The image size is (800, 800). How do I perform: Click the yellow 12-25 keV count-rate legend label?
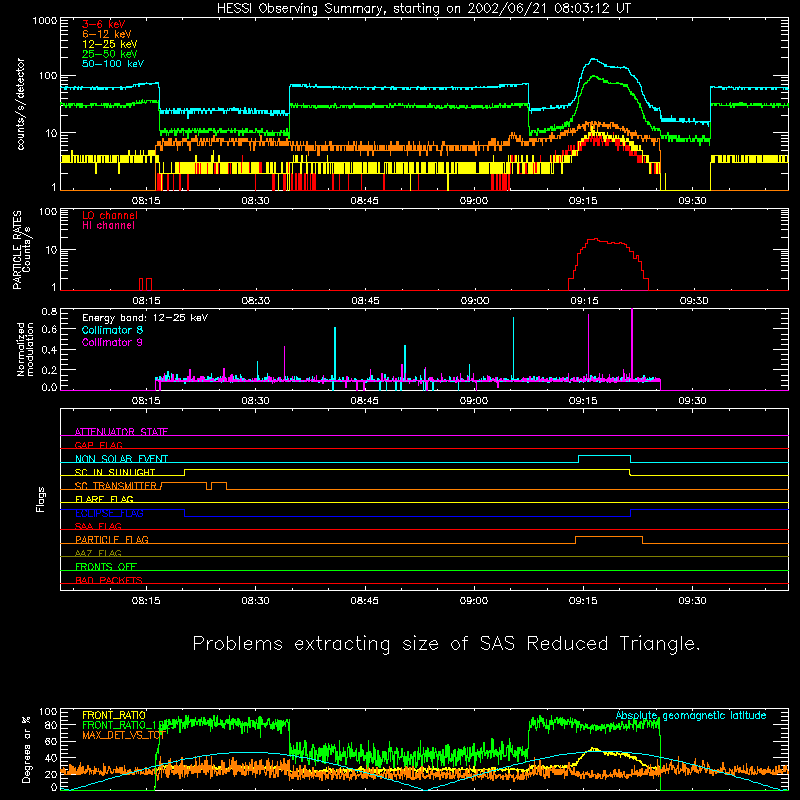[x=110, y=44]
